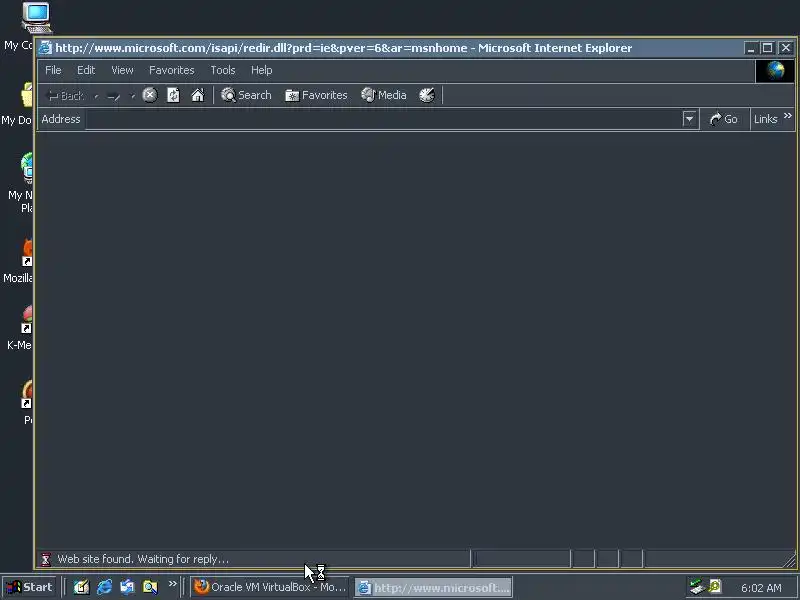Open the Start menu
Screen dimensions: 800x600
coord(29,587)
